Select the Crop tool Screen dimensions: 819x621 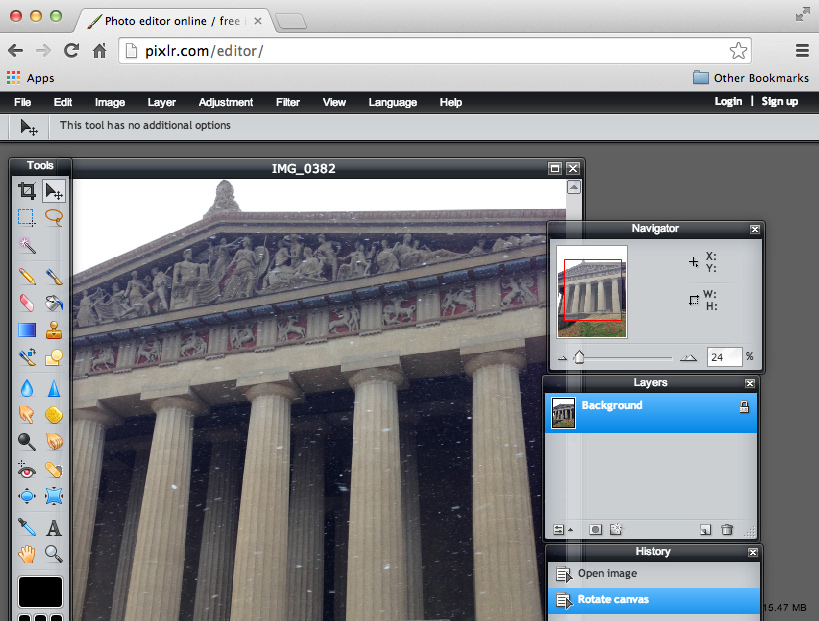coord(27,191)
